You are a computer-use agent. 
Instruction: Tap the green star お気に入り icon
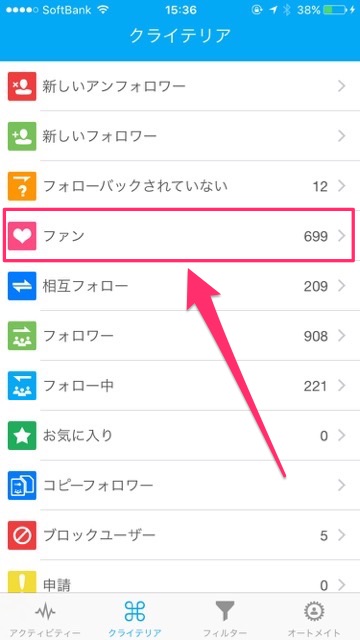(22, 436)
